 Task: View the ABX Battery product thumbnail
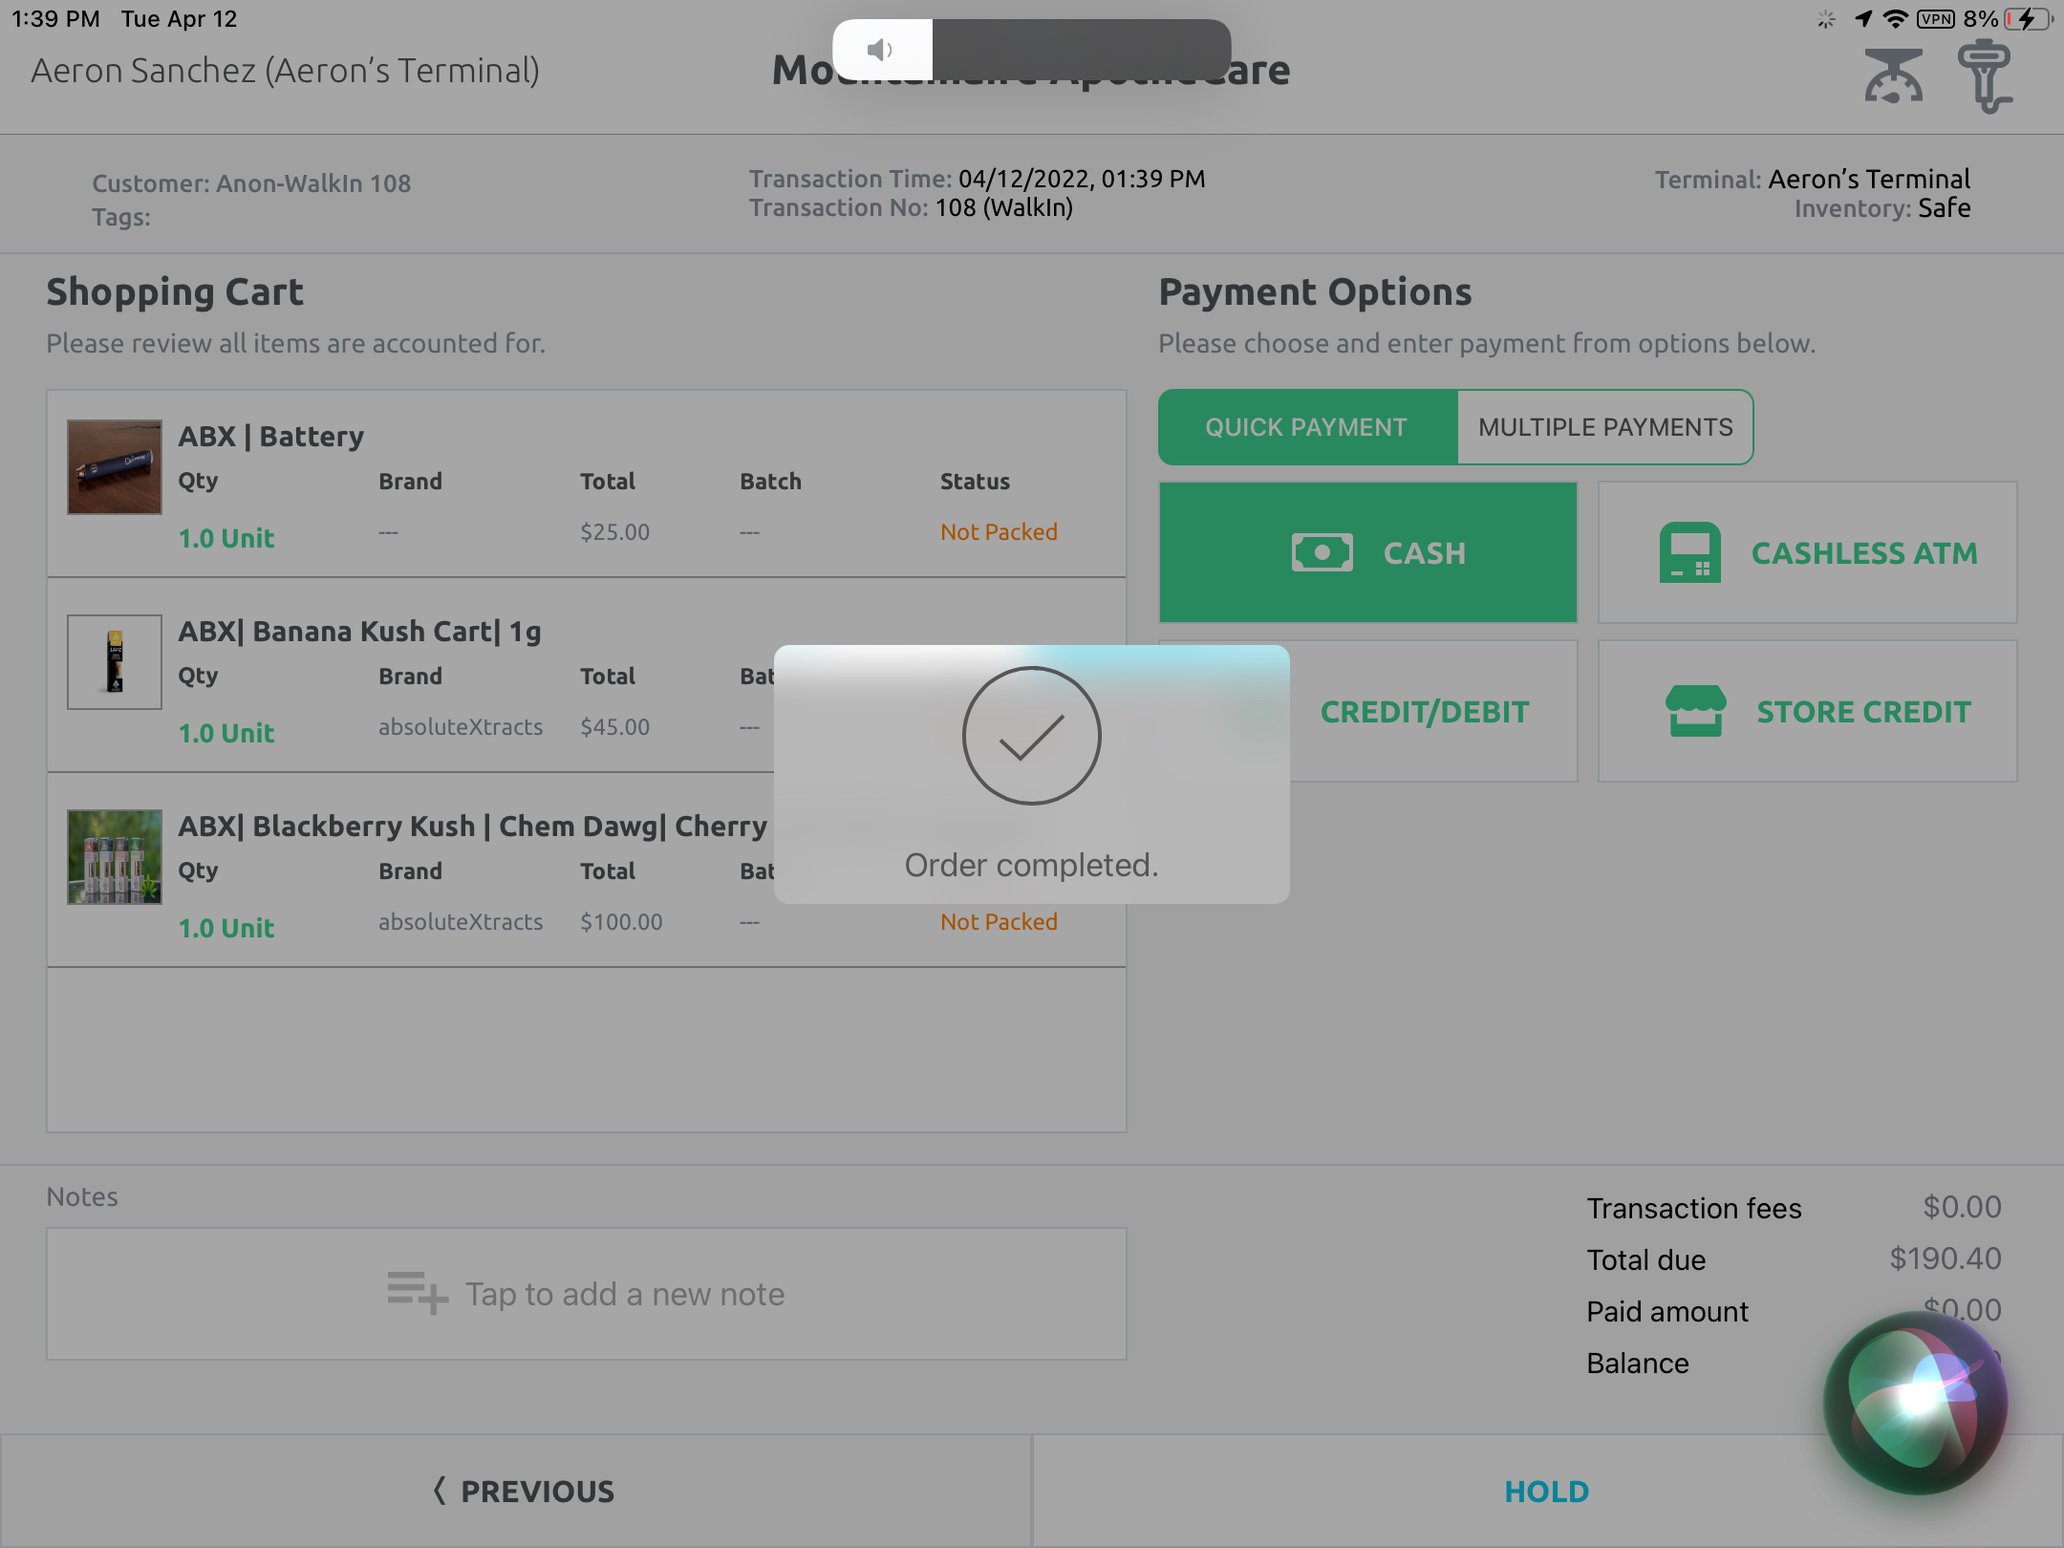tap(114, 466)
